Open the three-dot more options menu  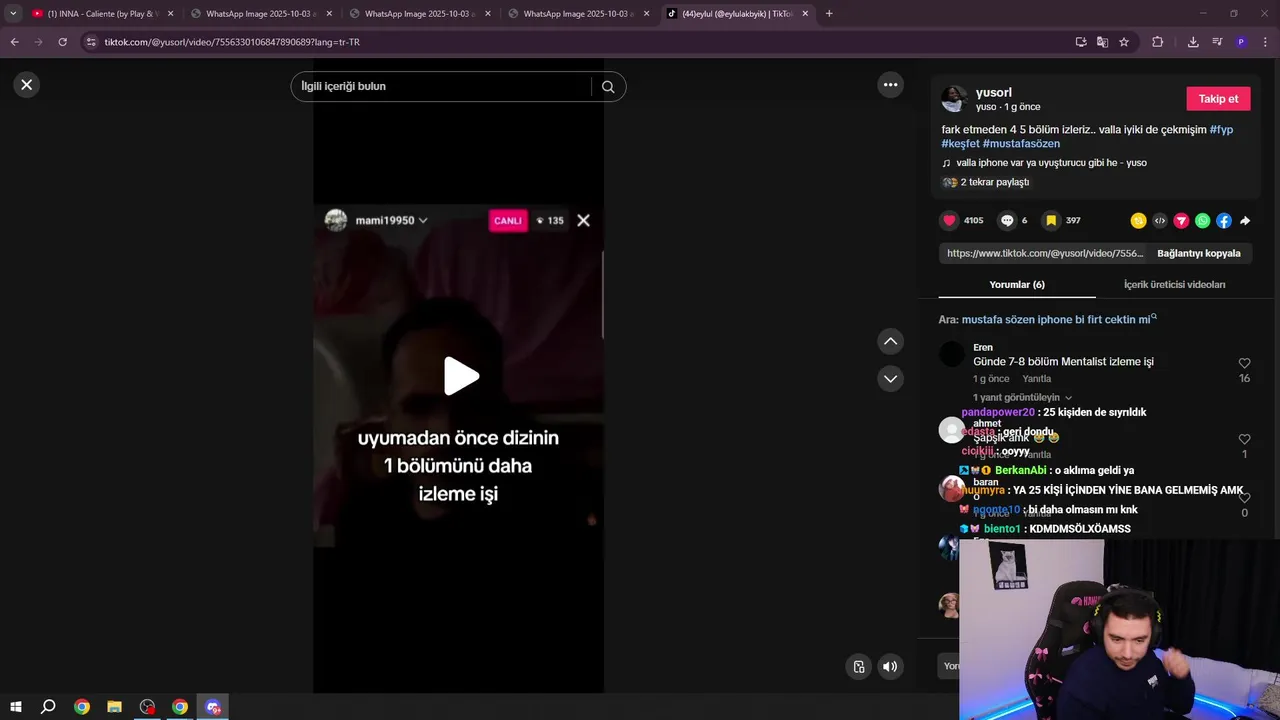[x=890, y=85]
